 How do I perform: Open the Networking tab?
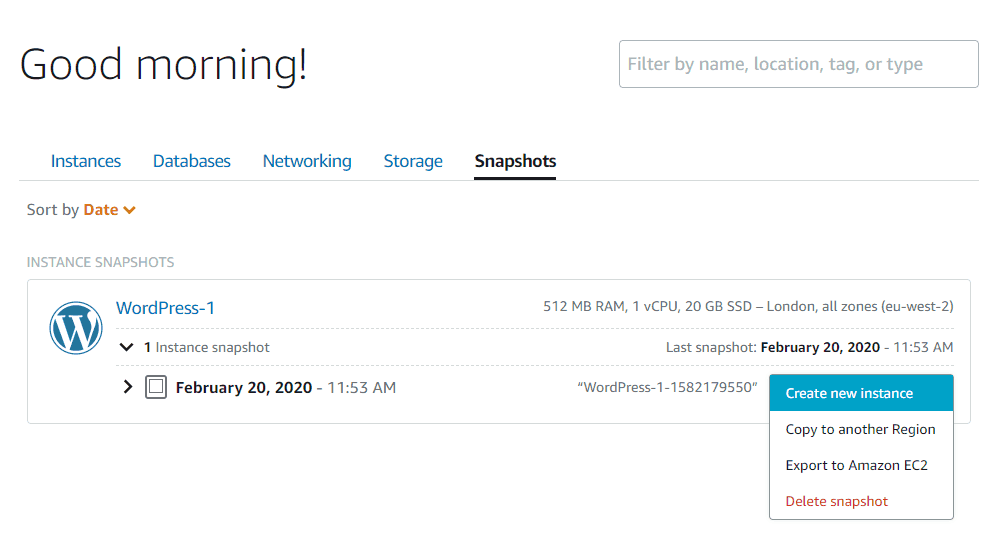point(307,161)
